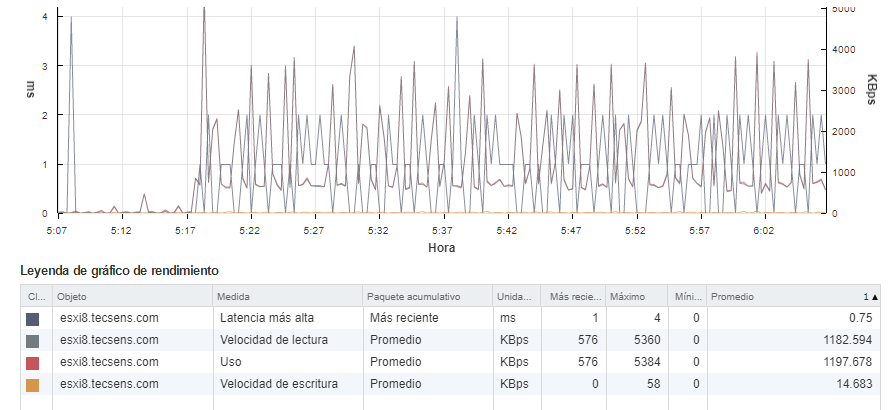
Task: Sort by the Promedio column header
Action: click(793, 296)
